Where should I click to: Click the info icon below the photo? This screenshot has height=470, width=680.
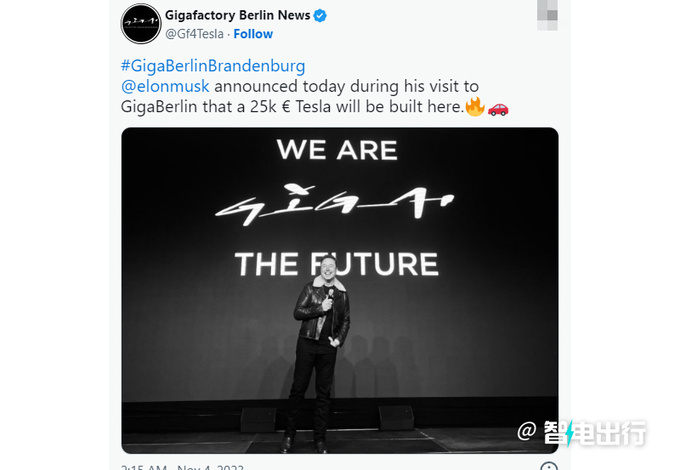[x=548, y=465]
